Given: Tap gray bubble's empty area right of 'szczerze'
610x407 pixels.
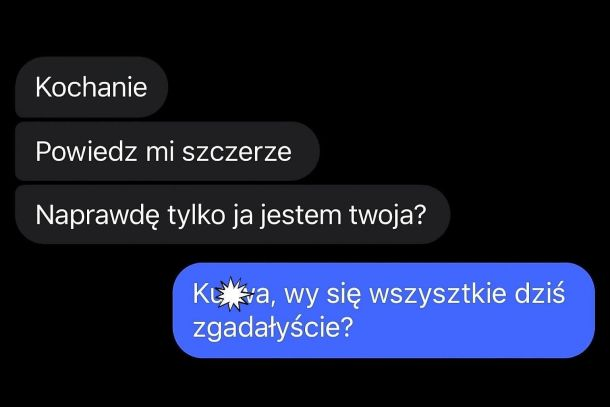Looking at the screenshot, I should point(305,151).
